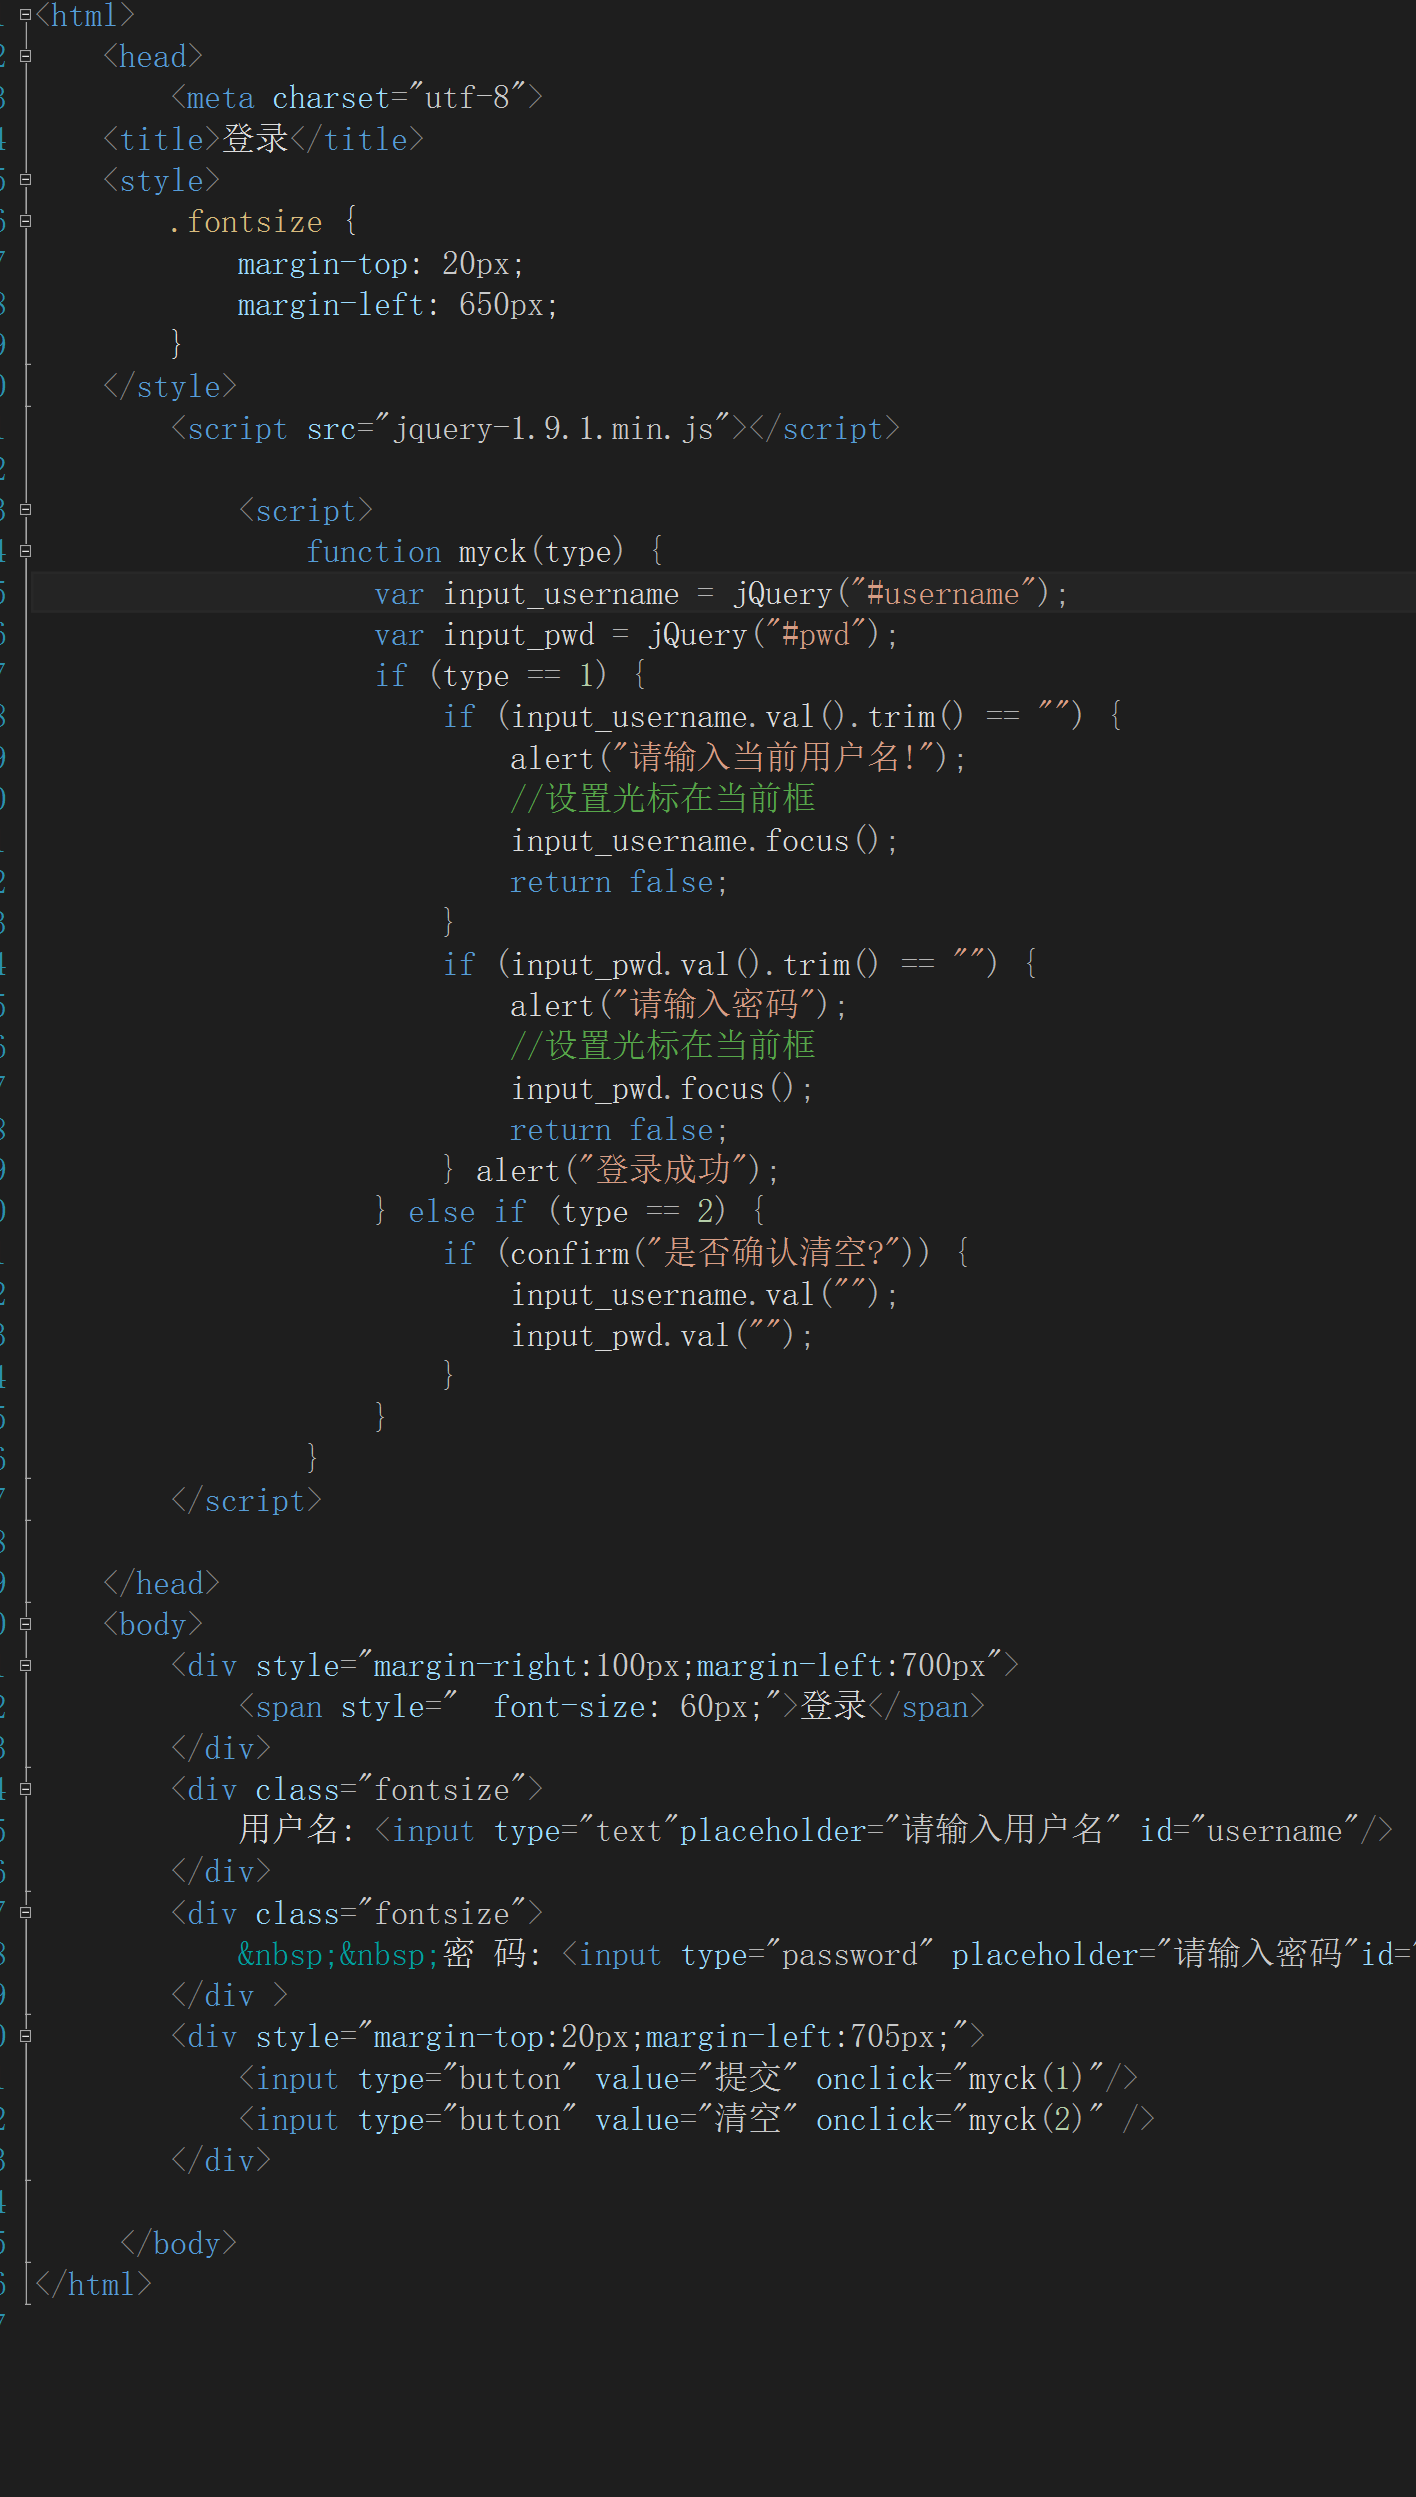Screen dimensions: 1416x2497
Task: Collapse the <body> block fold marker
Action: click(25, 1624)
